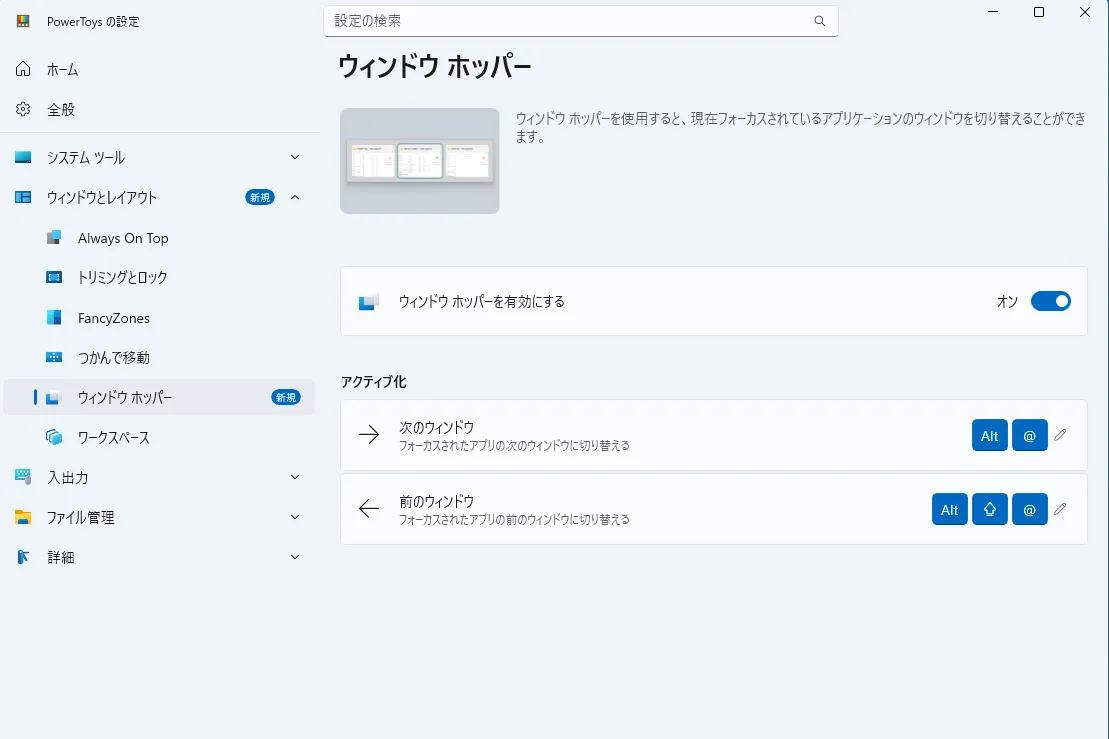Click the 新規 badge on ウィンドウとレイアウト
Image resolution: width=1109 pixels, height=739 pixels.
click(260, 197)
